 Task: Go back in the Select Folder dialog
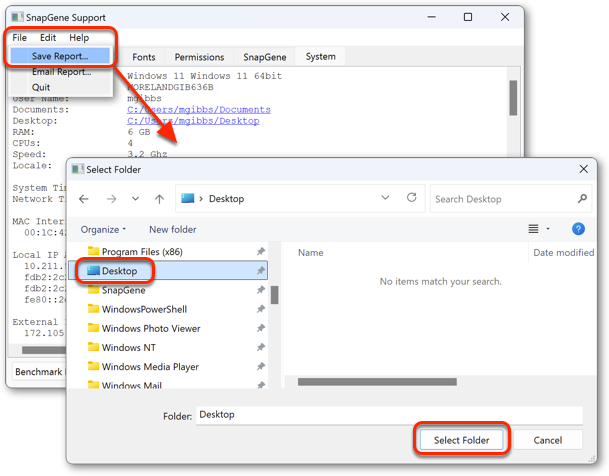tap(84, 199)
